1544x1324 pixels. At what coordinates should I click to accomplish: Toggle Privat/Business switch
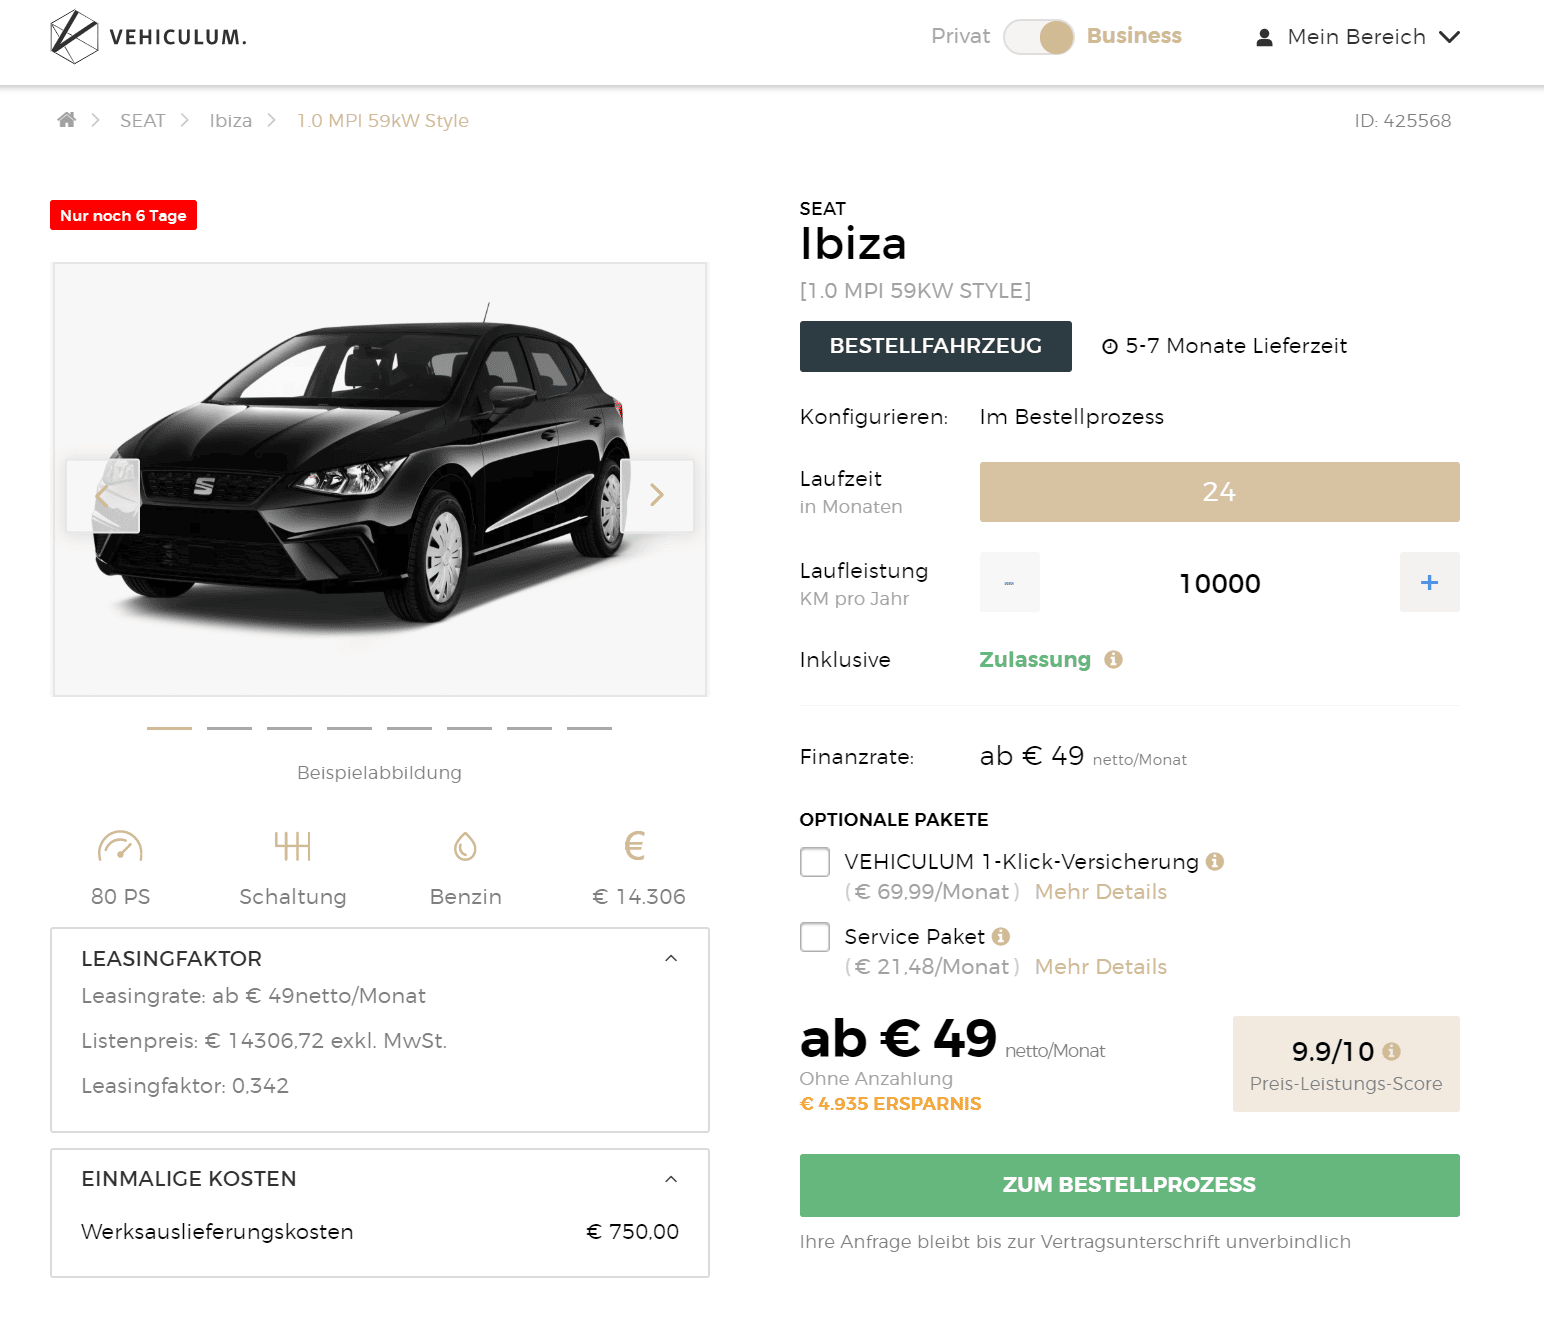tap(1038, 37)
